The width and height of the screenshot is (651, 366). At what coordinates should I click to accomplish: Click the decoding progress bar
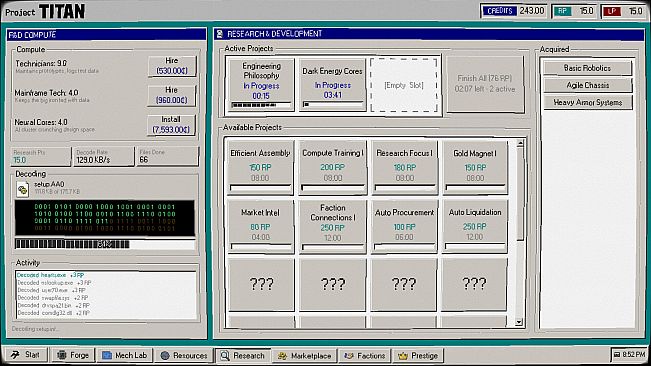[x=105, y=244]
